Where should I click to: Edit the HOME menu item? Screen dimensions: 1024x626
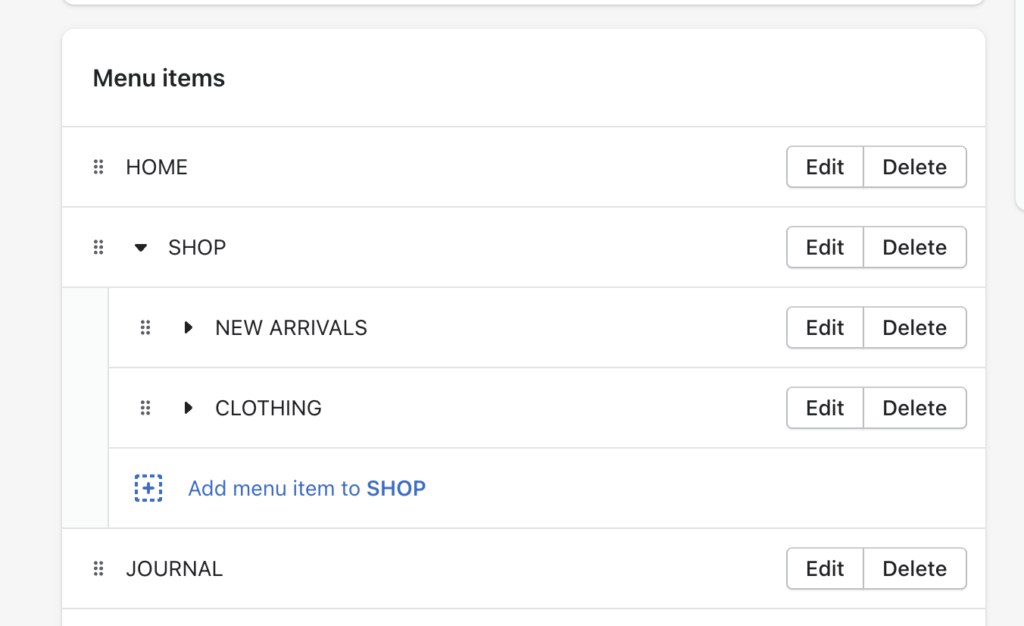tap(825, 167)
